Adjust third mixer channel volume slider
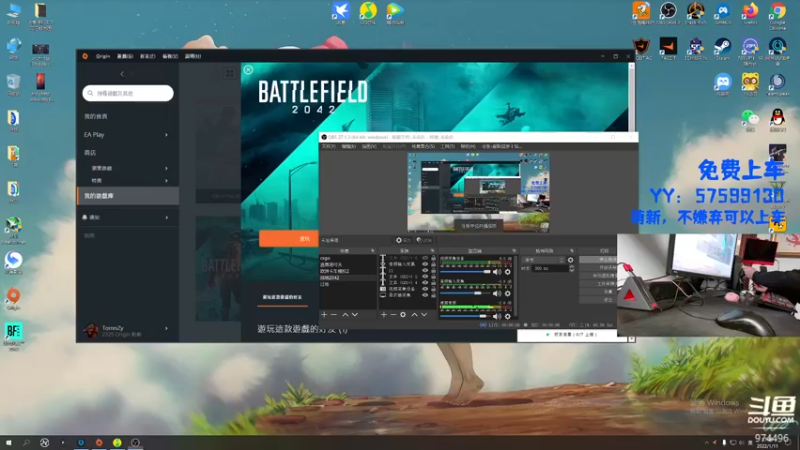 pyautogui.click(x=465, y=316)
